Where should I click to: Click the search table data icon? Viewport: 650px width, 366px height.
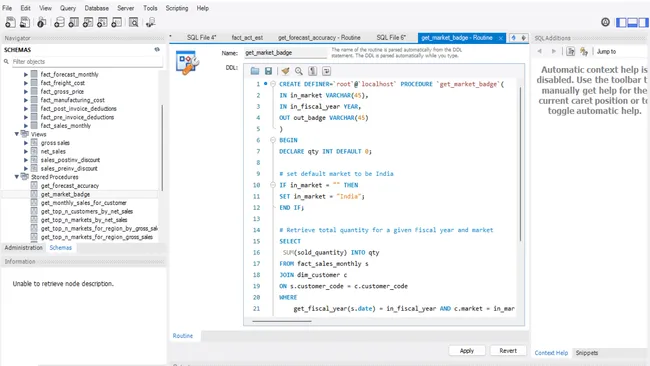133,22
